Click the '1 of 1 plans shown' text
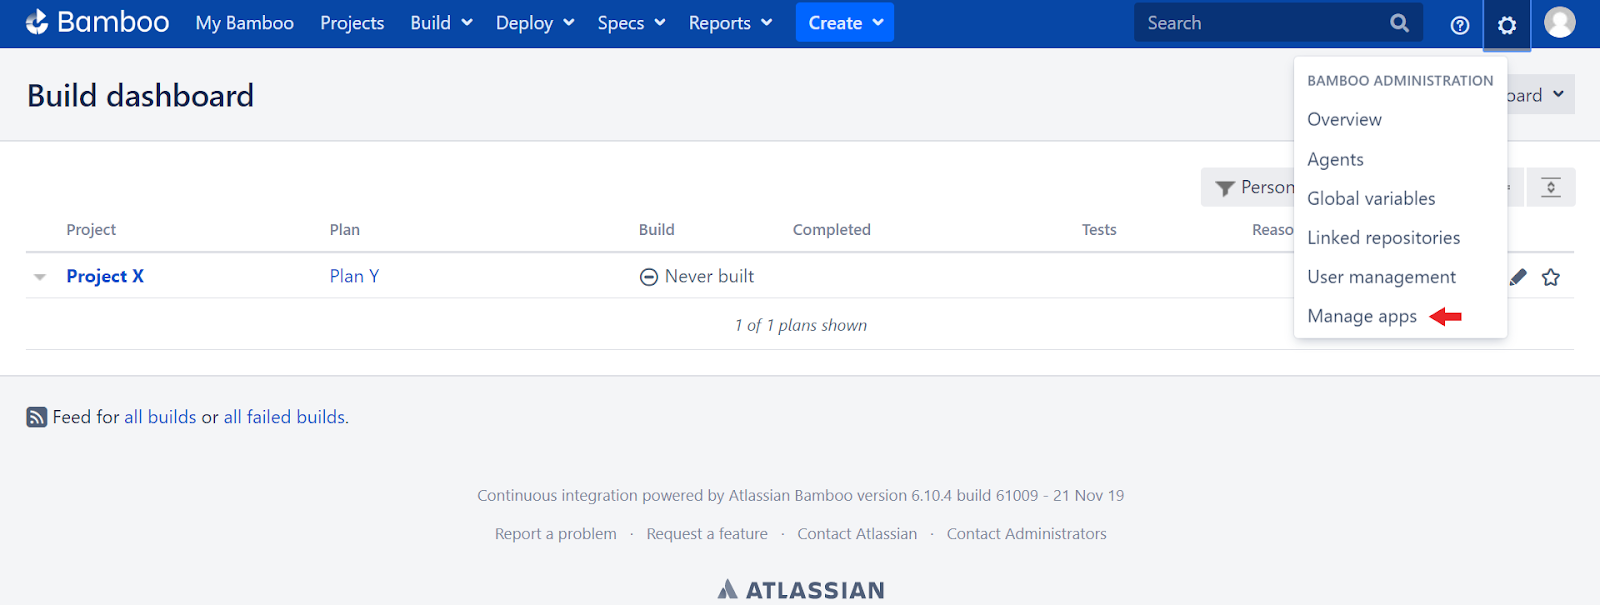 point(801,325)
